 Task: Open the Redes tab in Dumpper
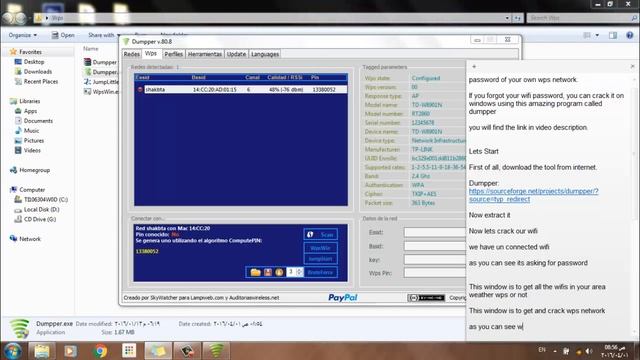pyautogui.click(x=131, y=54)
